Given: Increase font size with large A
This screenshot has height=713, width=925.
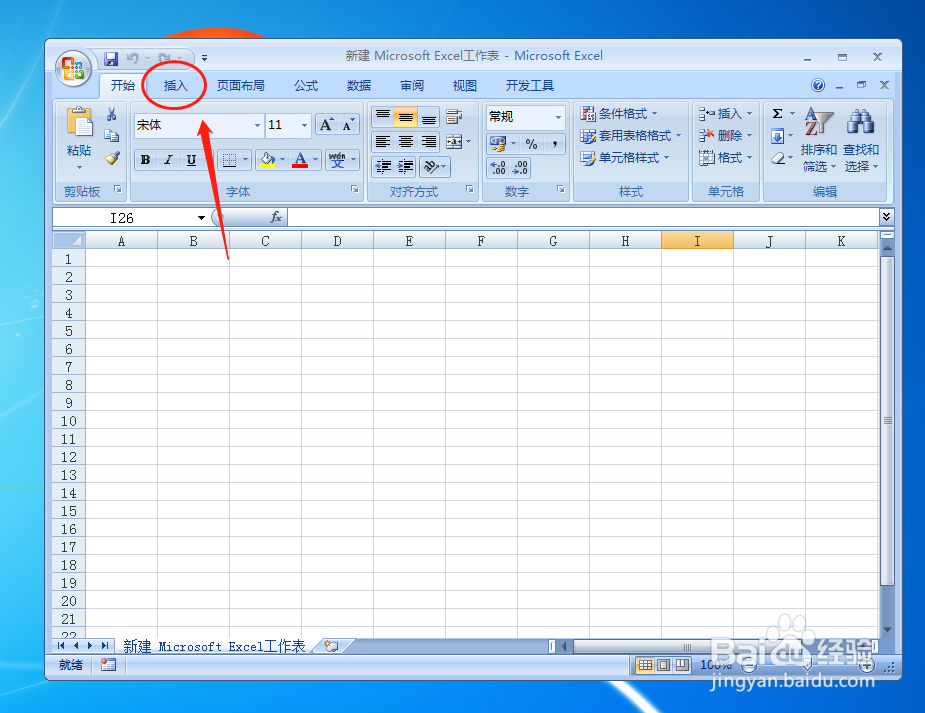Looking at the screenshot, I should click(x=326, y=124).
